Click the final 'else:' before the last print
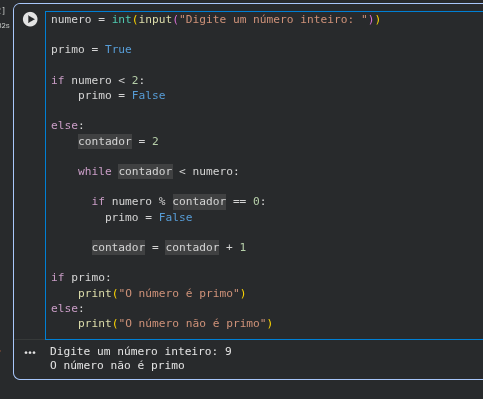 coord(67,308)
